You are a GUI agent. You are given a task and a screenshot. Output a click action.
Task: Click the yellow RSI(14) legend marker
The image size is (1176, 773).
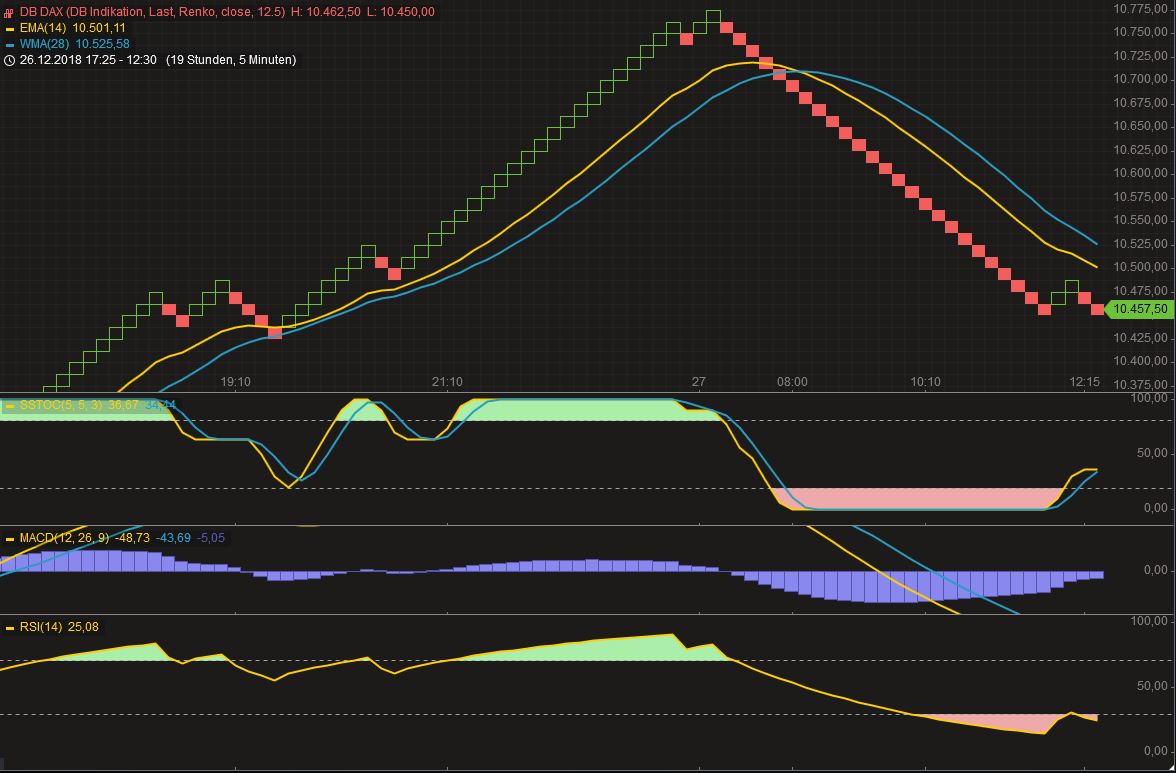click(9, 627)
